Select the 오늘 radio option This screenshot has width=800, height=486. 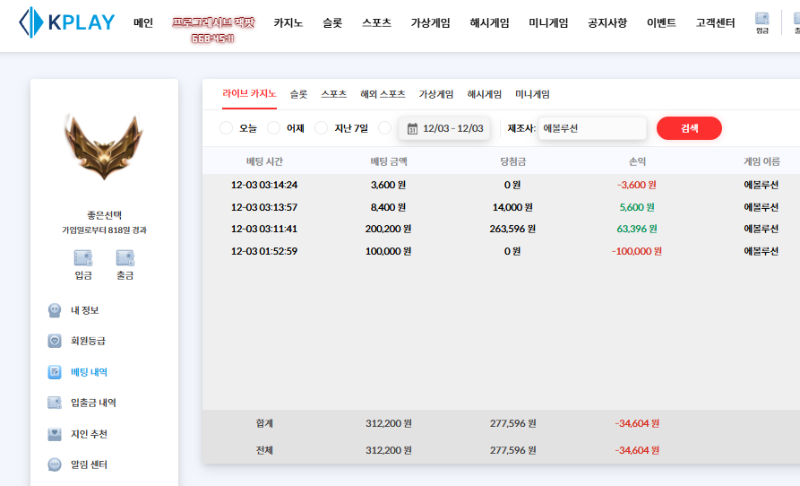click(226, 128)
